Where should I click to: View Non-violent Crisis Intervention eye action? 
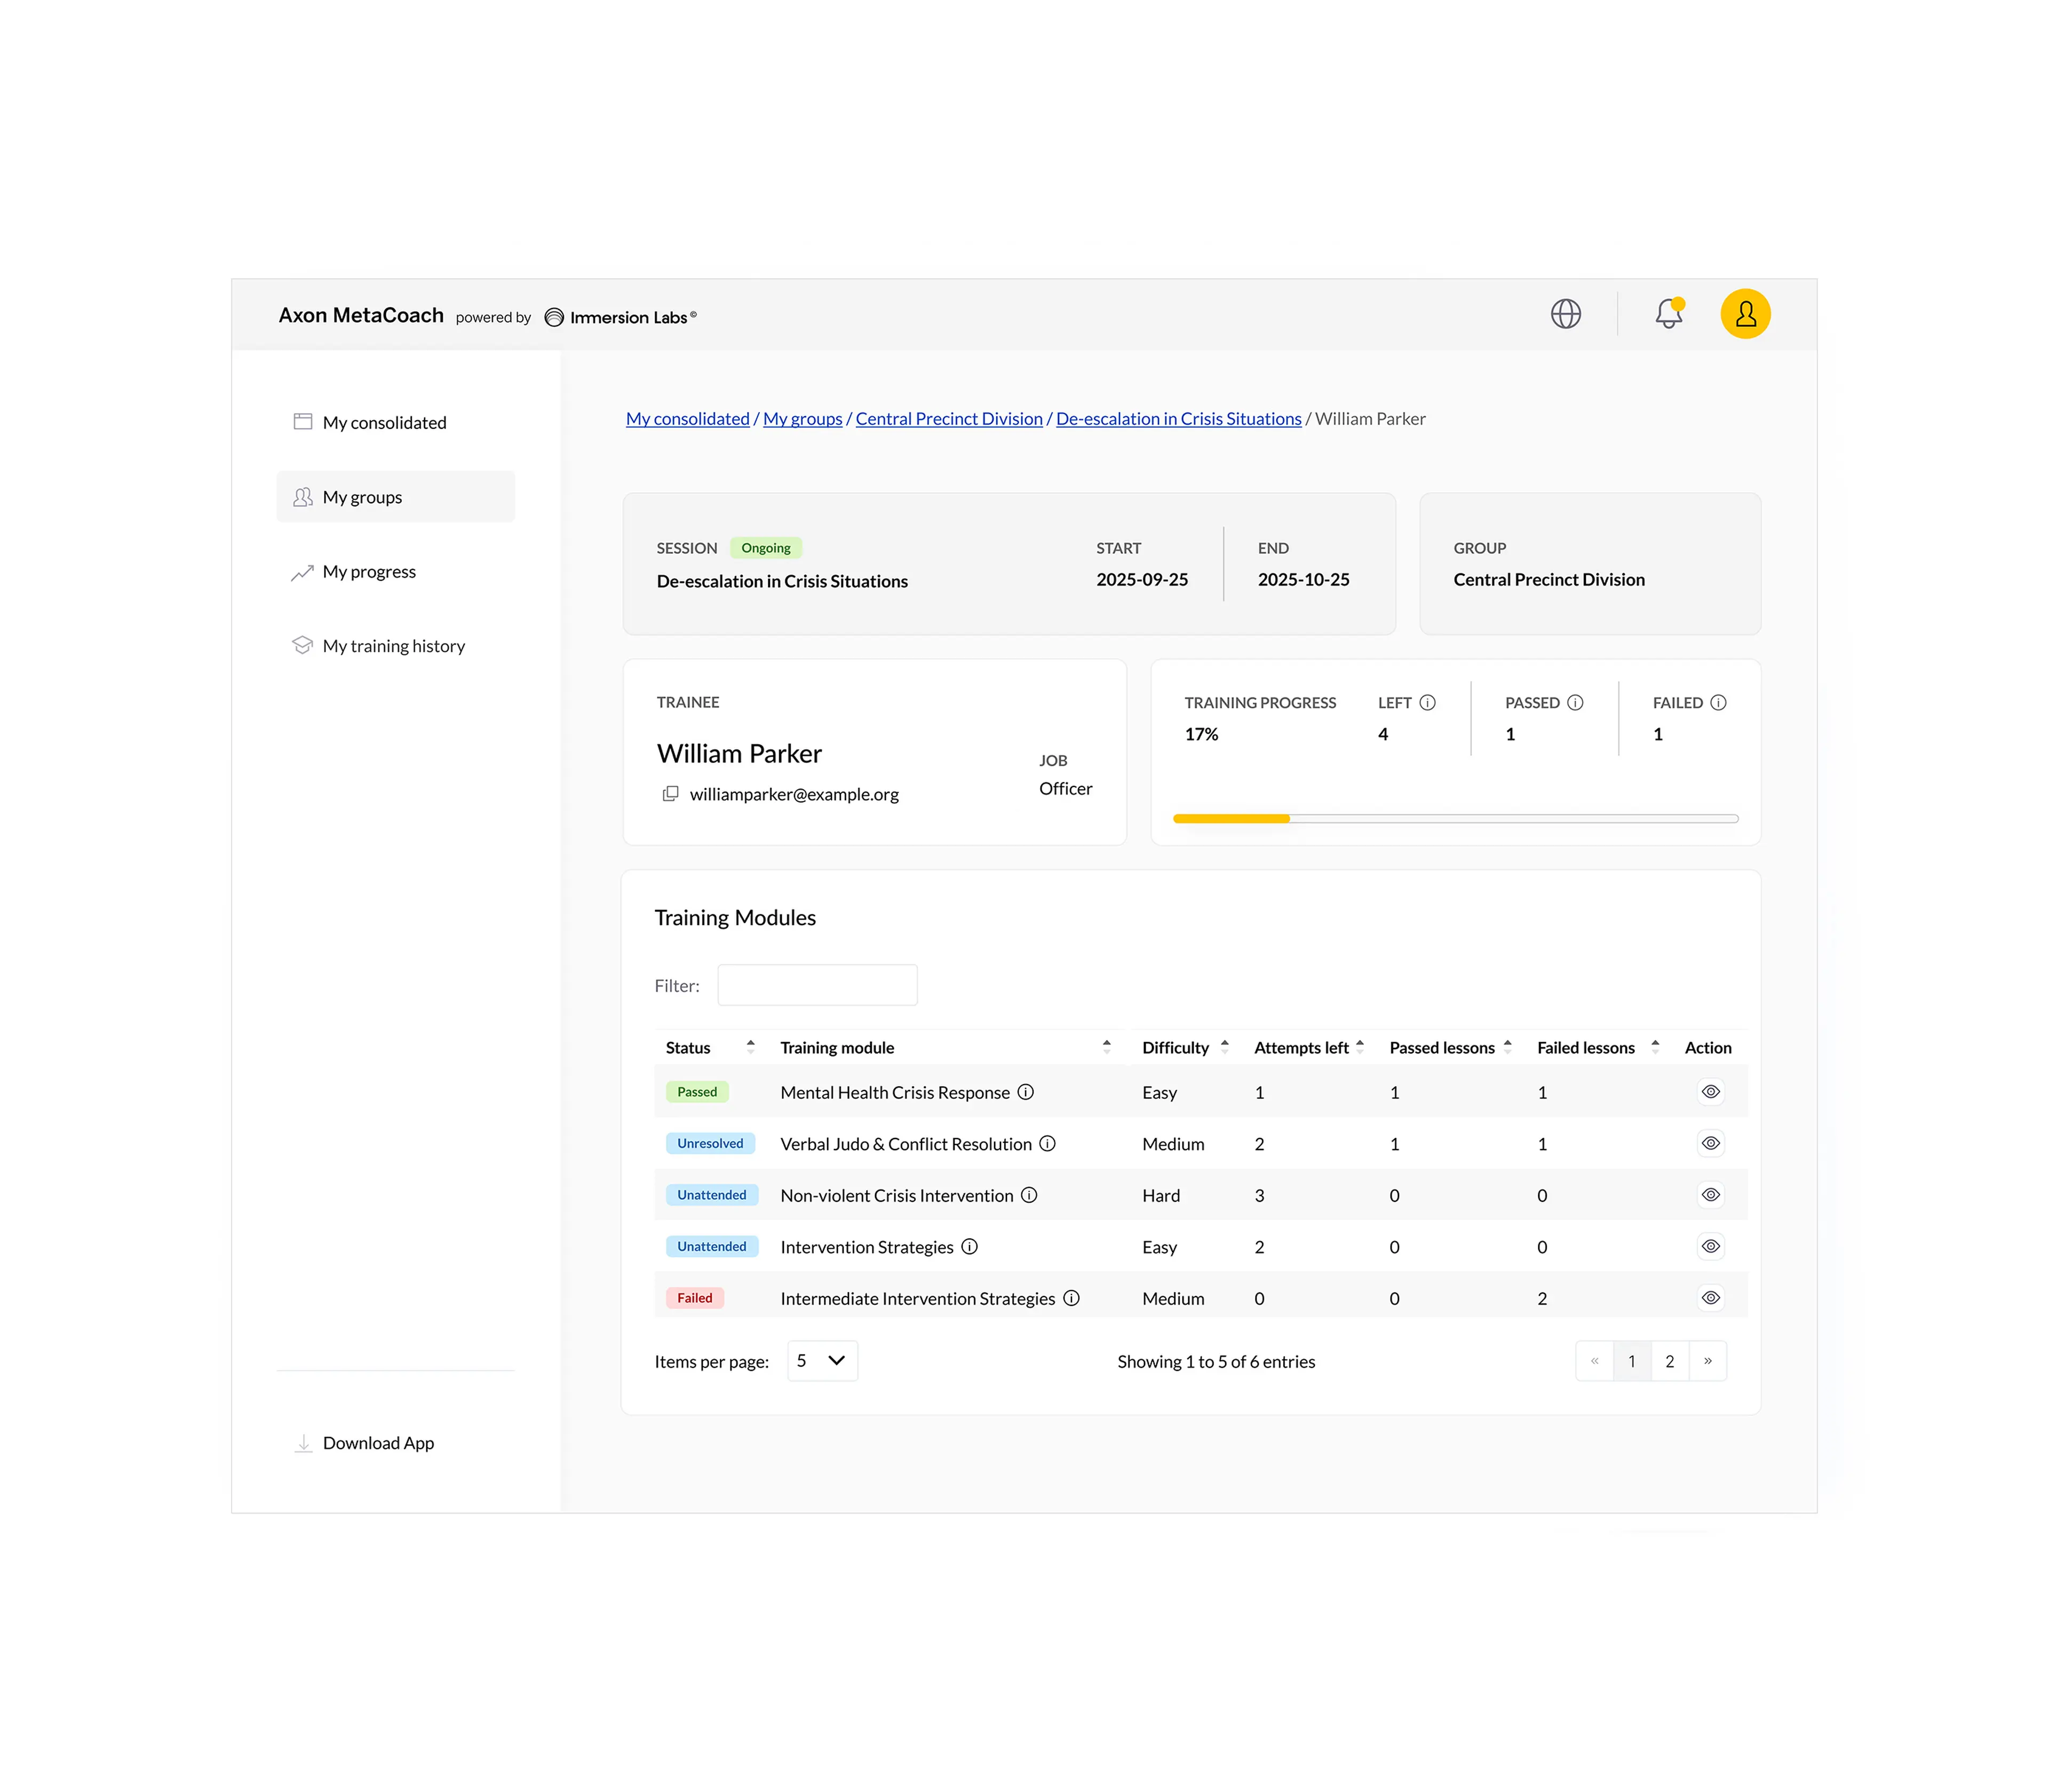(1710, 1195)
